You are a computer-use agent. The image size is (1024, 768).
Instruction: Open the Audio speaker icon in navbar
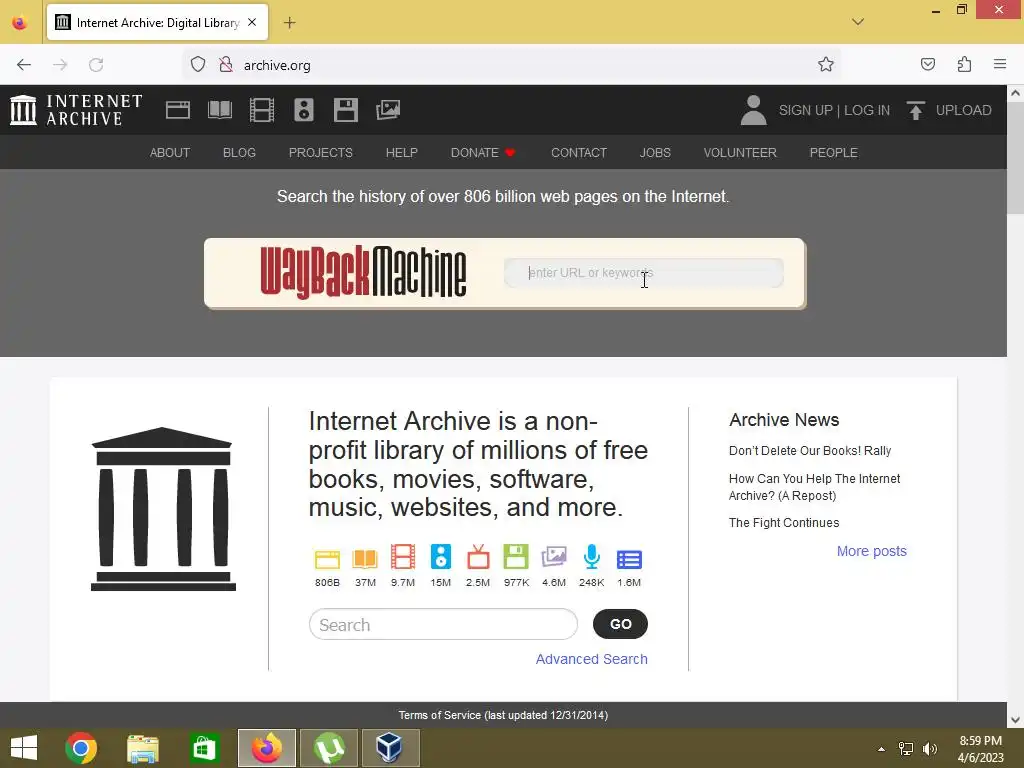pyautogui.click(x=304, y=110)
